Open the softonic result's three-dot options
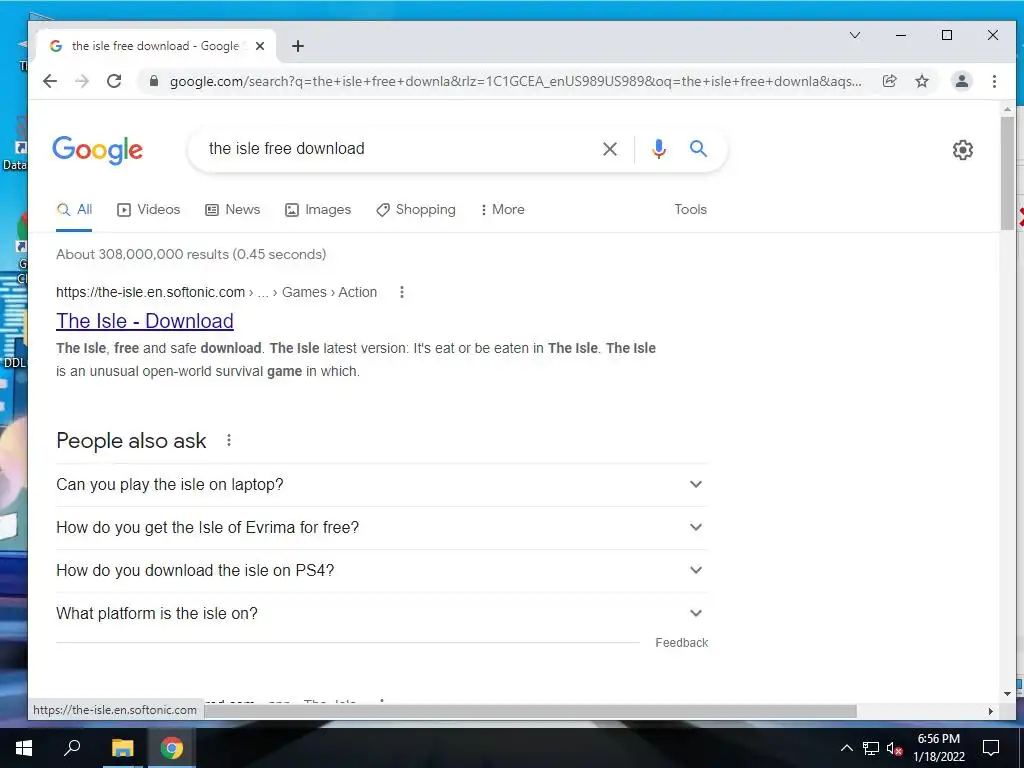Screen dimensions: 1024x768 [402, 292]
